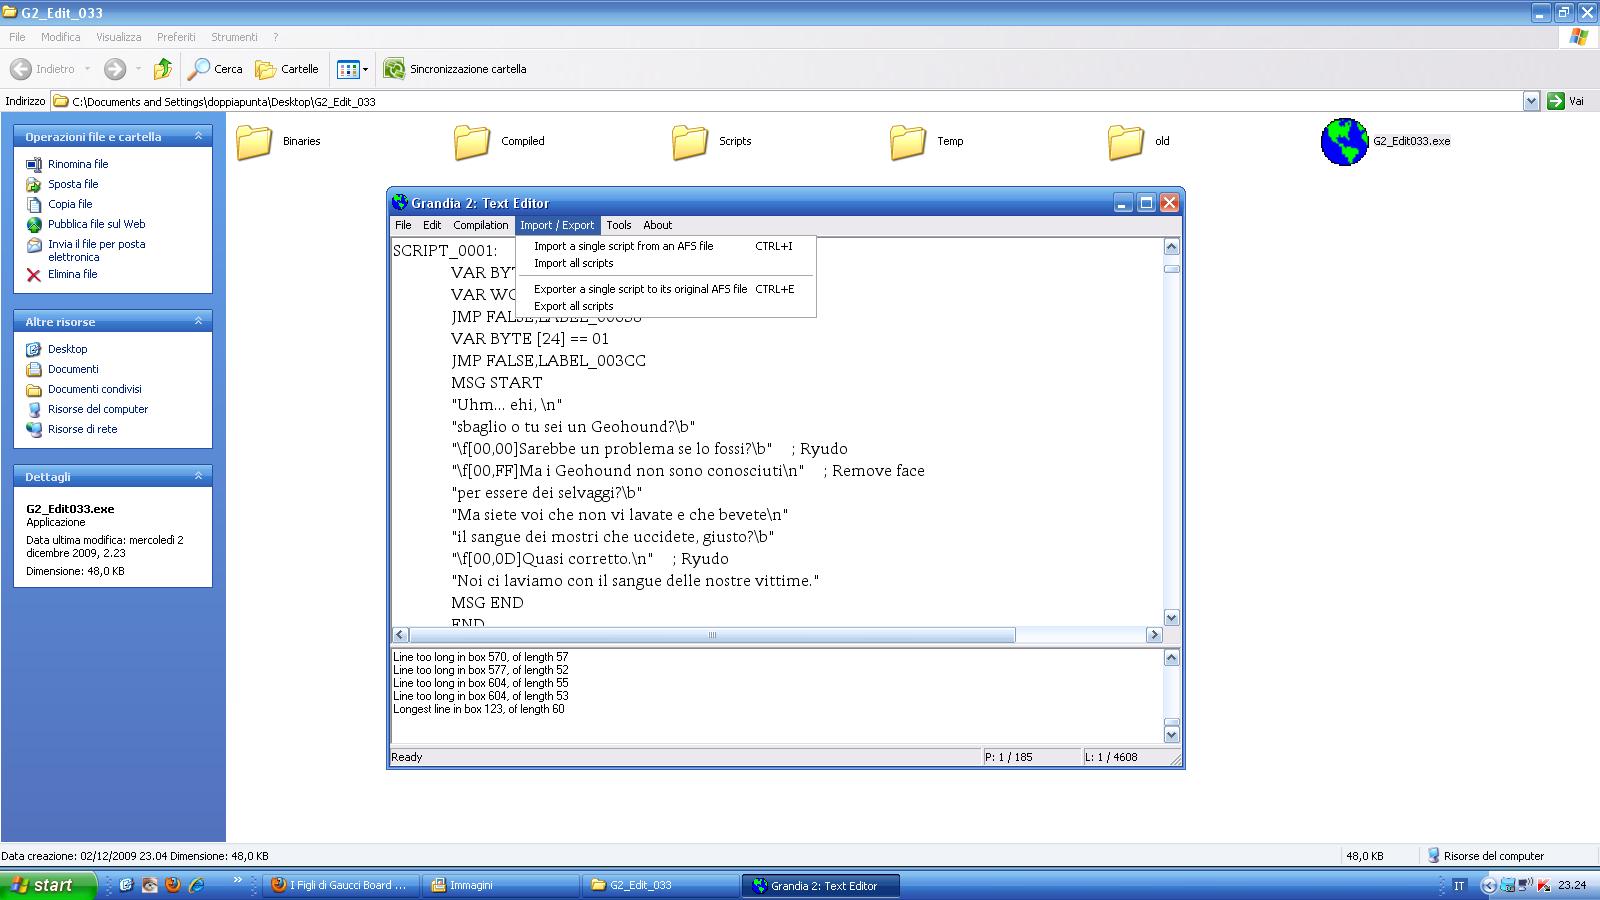
Task: Collapse the Operazioni file e cartella panel
Action: point(198,136)
